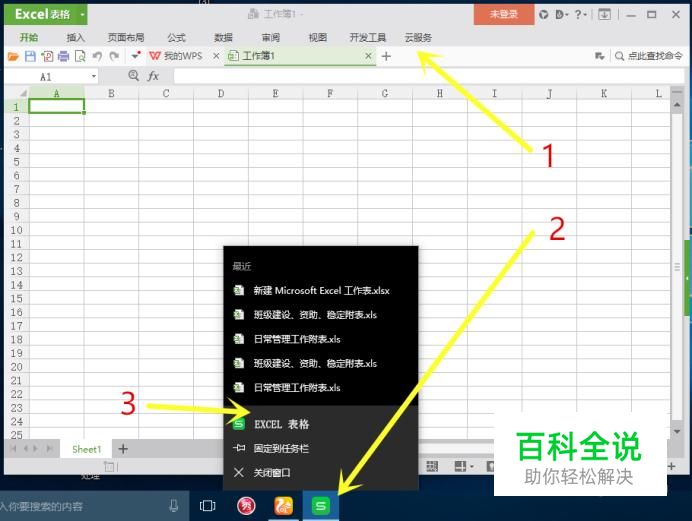Screen dimensions: 692x521
Task: Expand the Name Box dropdown arrow
Action: tap(94, 77)
